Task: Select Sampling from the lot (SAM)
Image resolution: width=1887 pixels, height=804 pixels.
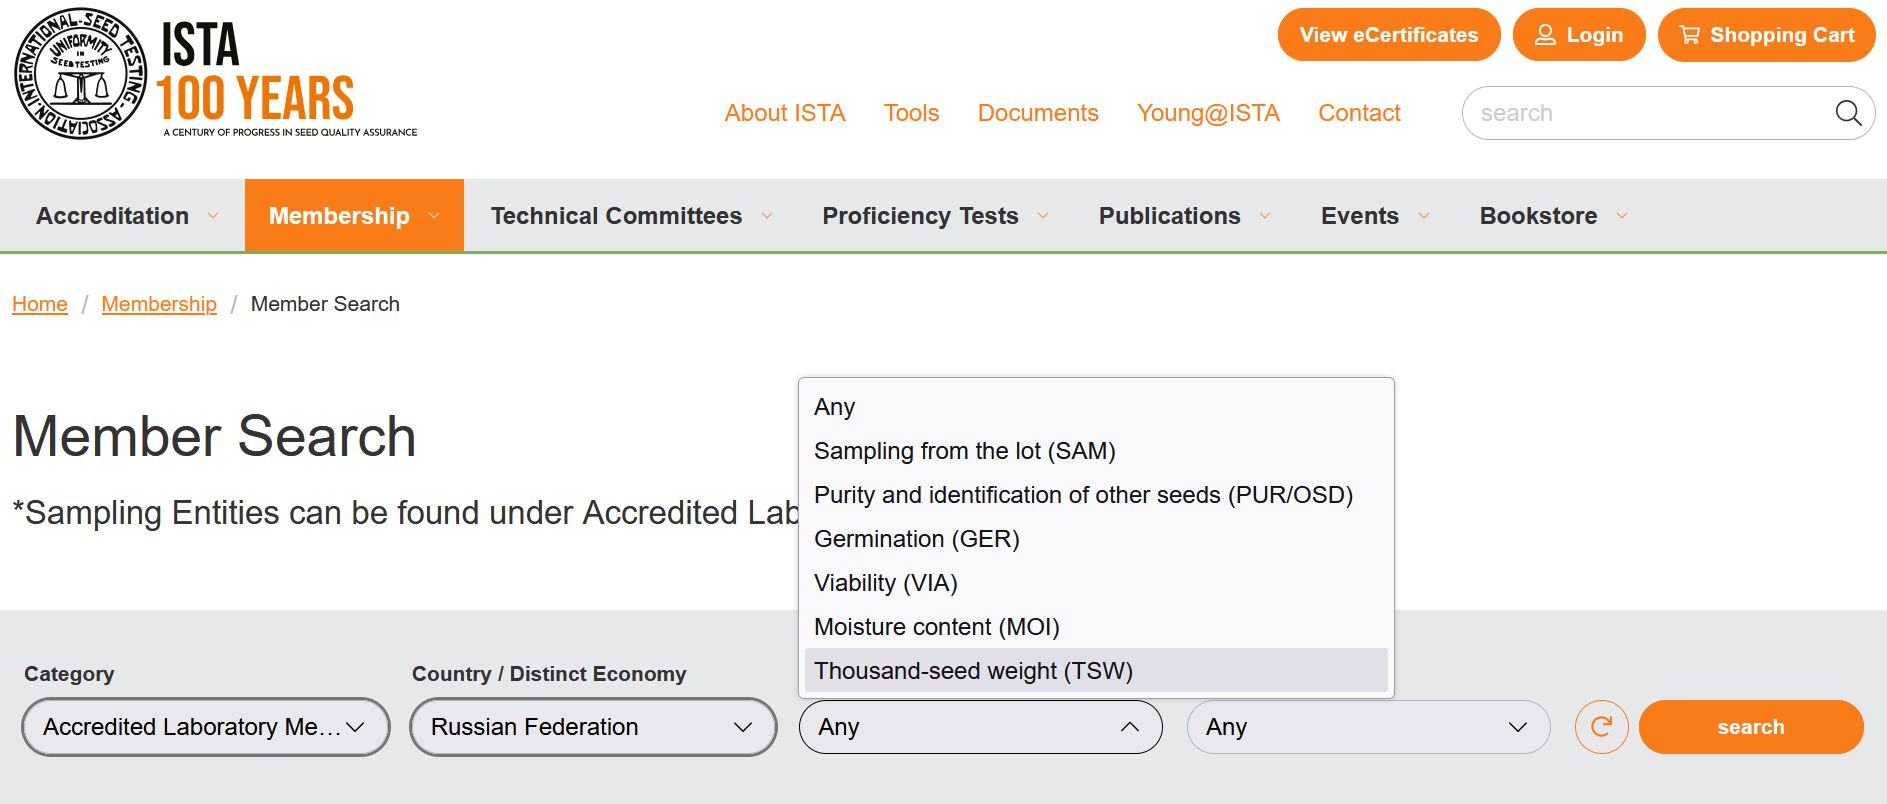Action: coord(1096,451)
